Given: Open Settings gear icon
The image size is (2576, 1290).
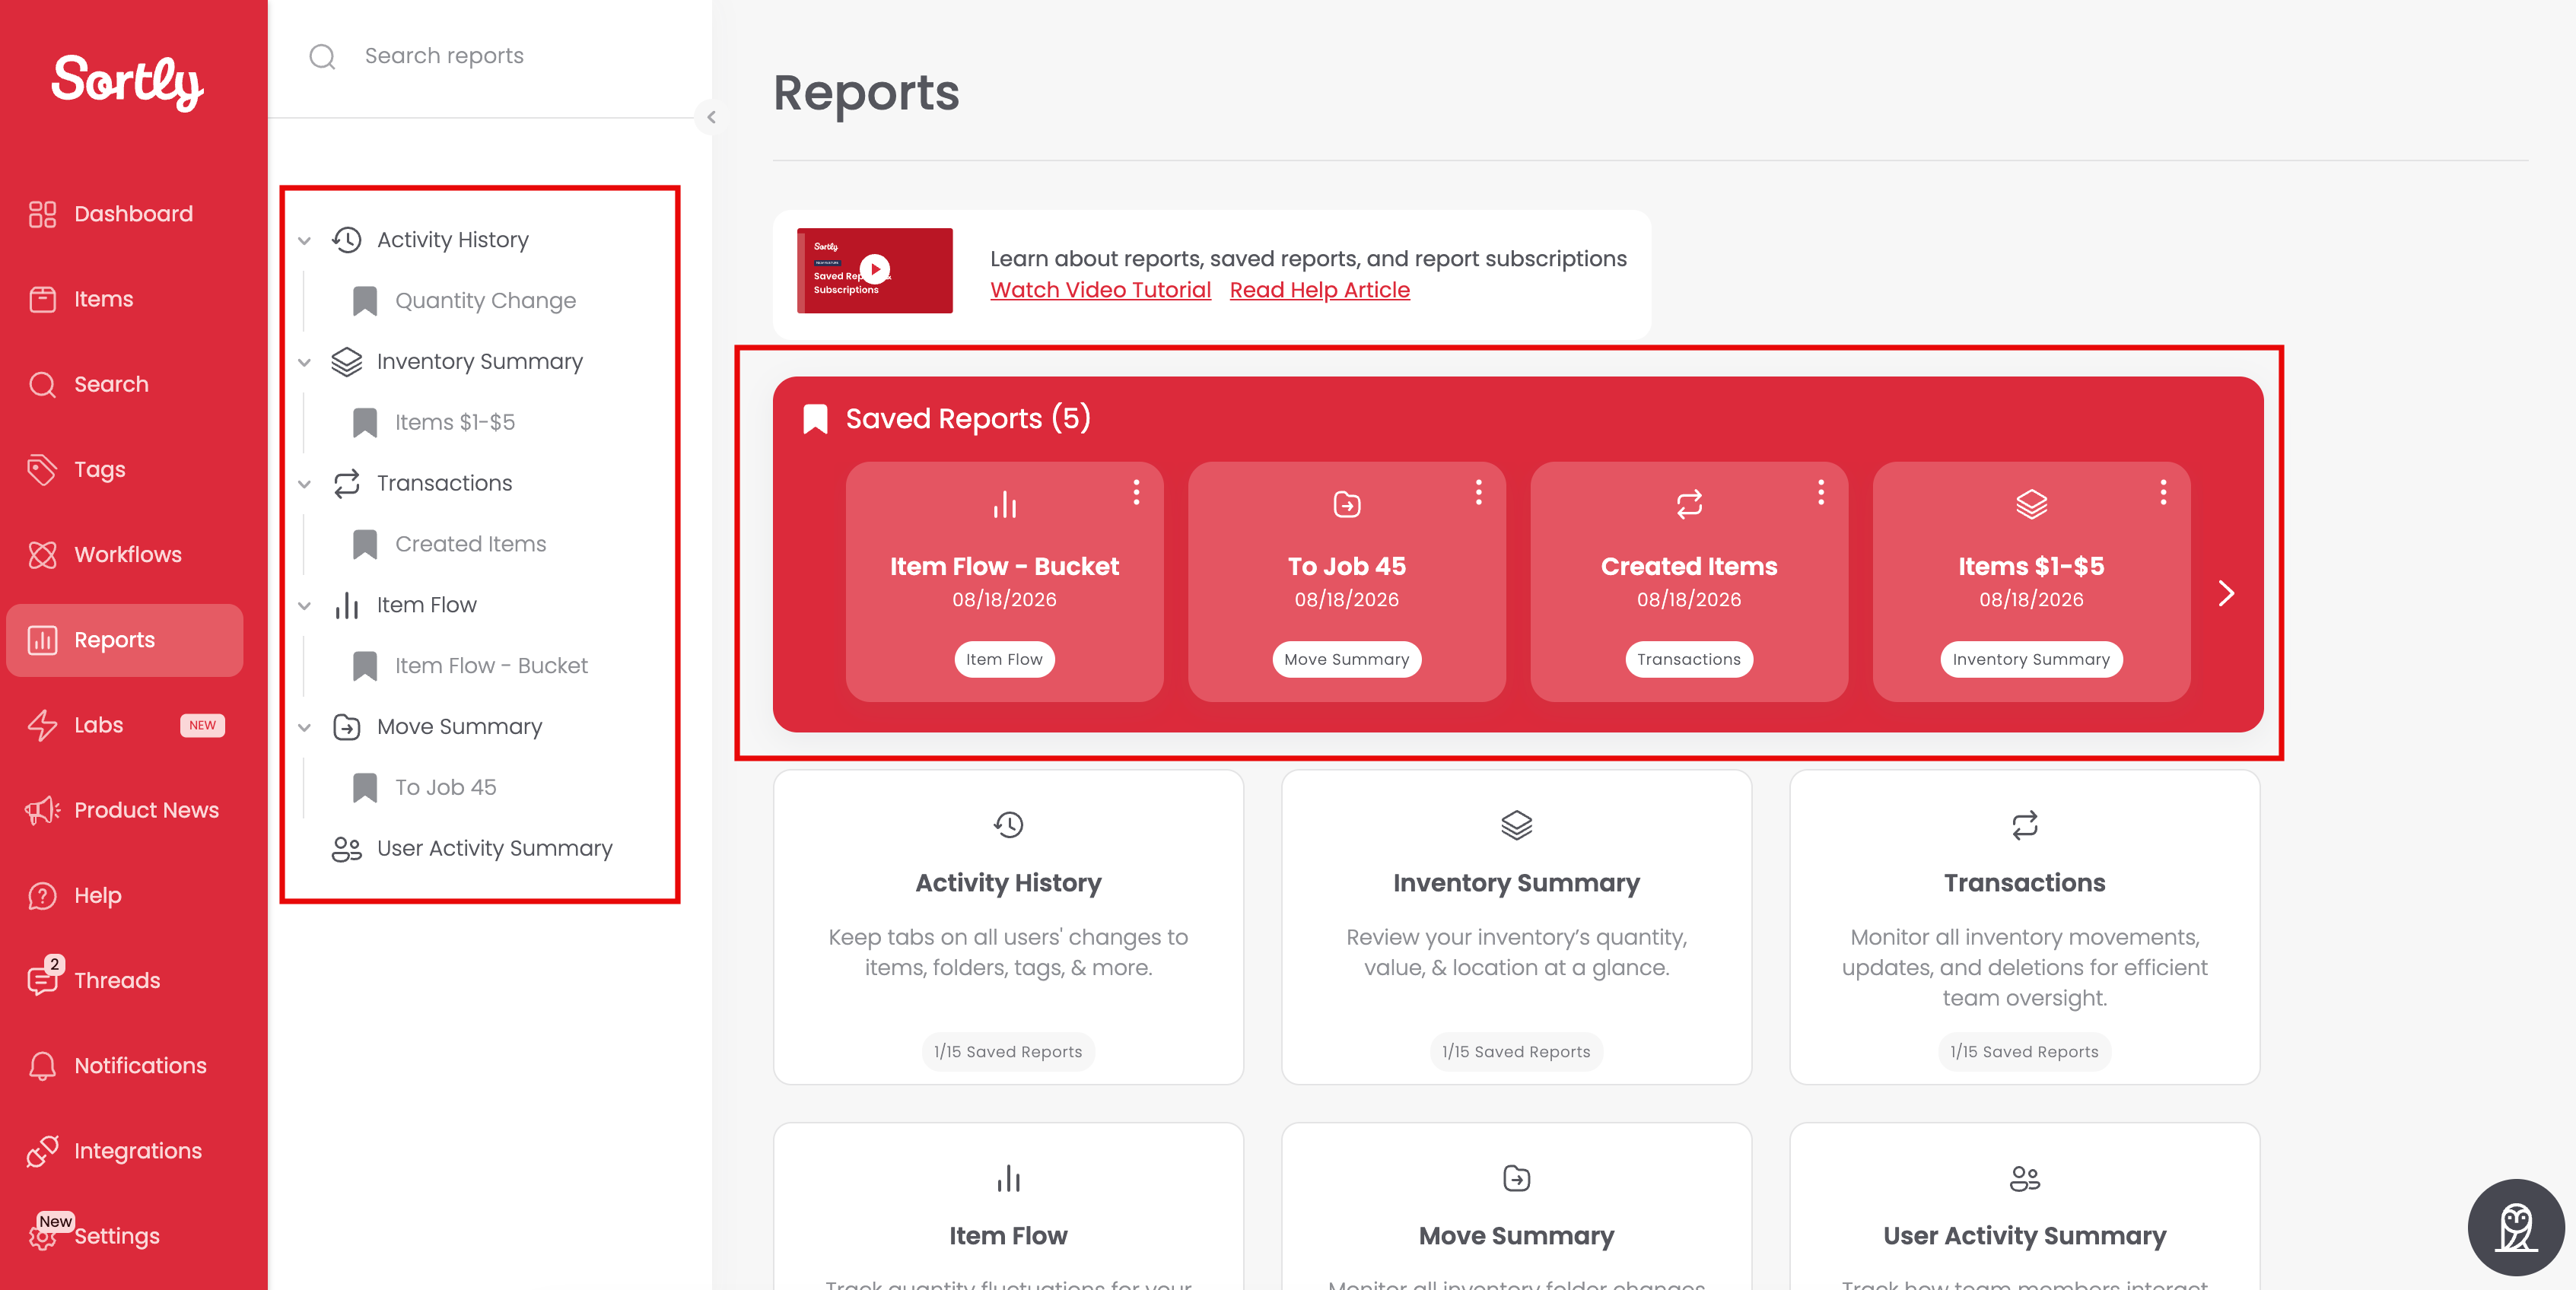Looking at the screenshot, I should [42, 1236].
